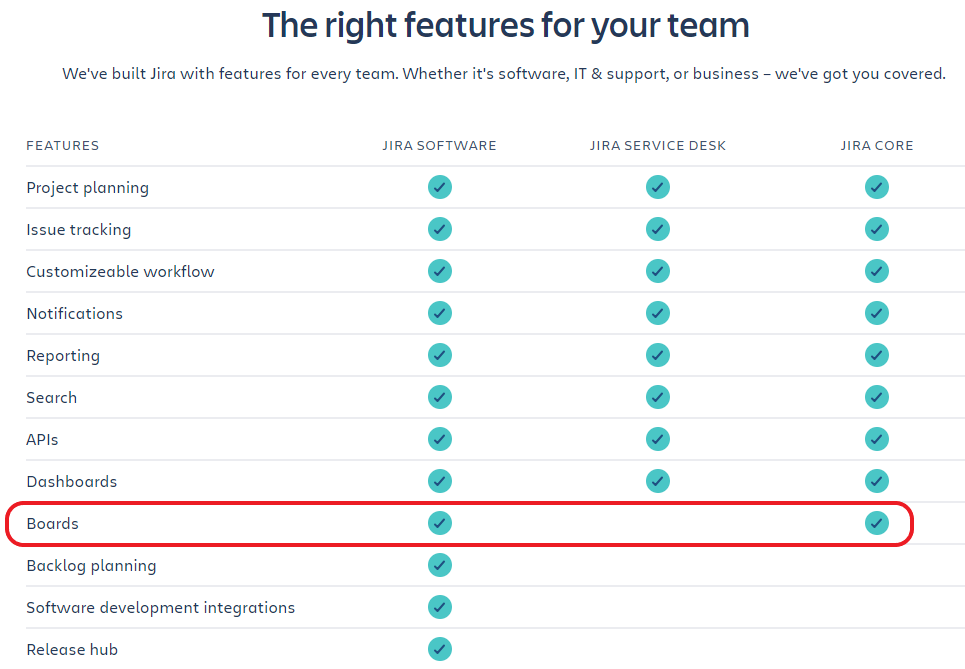Select Jira Software checkmark in Notifications row

(439, 313)
